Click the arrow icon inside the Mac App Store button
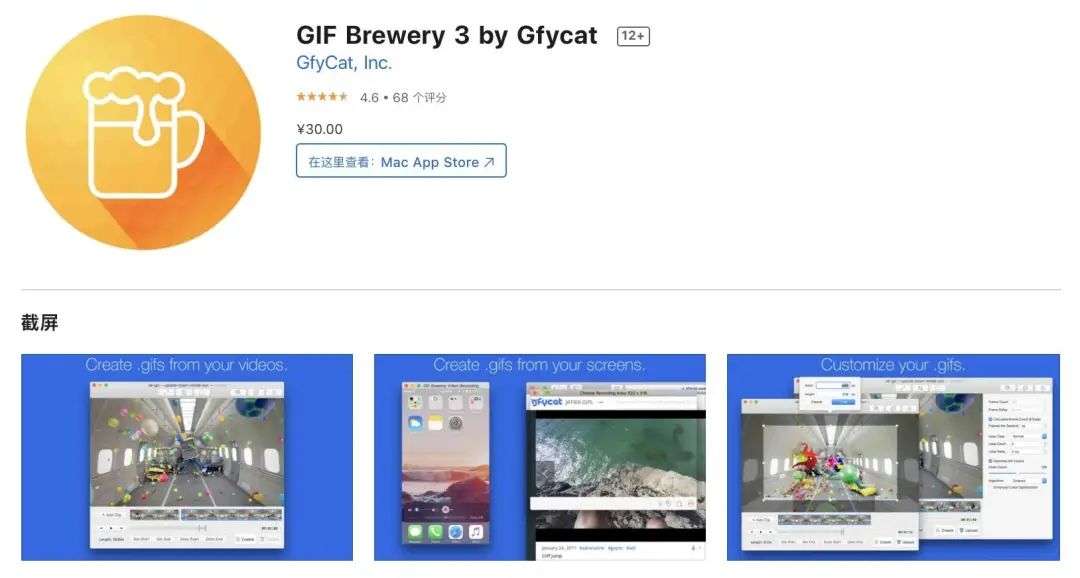Image resolution: width=1080 pixels, height=578 pixels. coord(489,163)
